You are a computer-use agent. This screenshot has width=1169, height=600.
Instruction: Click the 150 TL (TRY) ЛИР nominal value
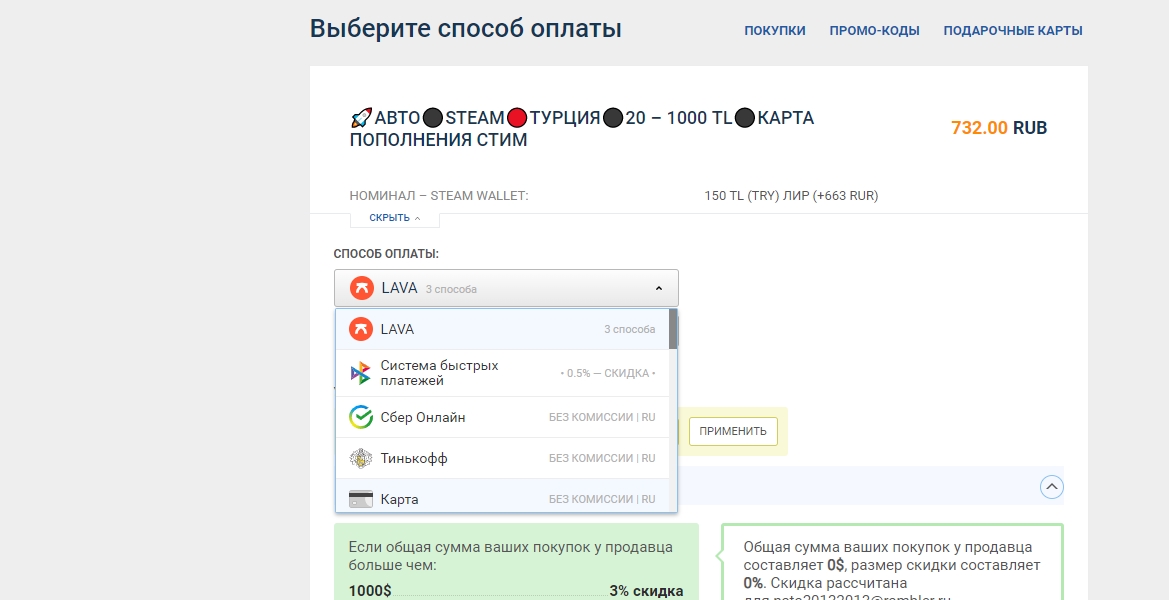pyautogui.click(x=791, y=196)
